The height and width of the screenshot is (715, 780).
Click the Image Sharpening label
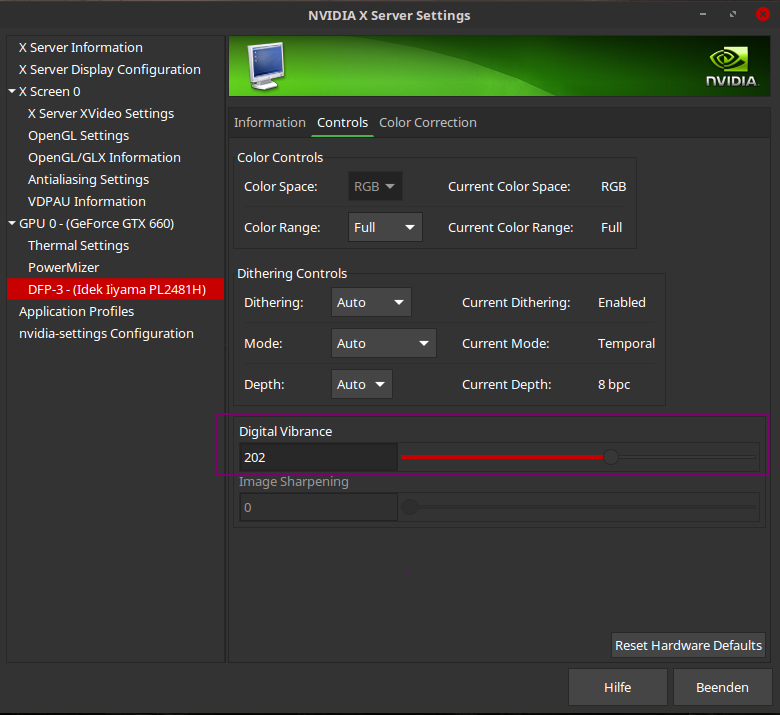293,482
